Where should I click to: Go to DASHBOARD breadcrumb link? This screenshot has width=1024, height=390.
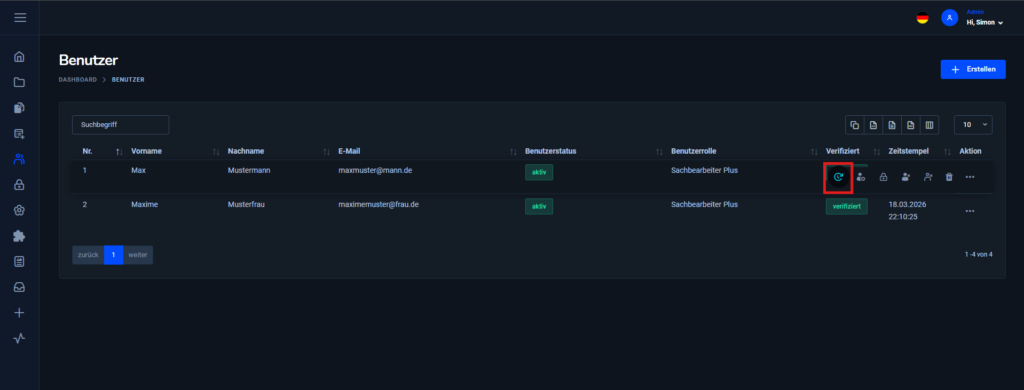(x=78, y=80)
